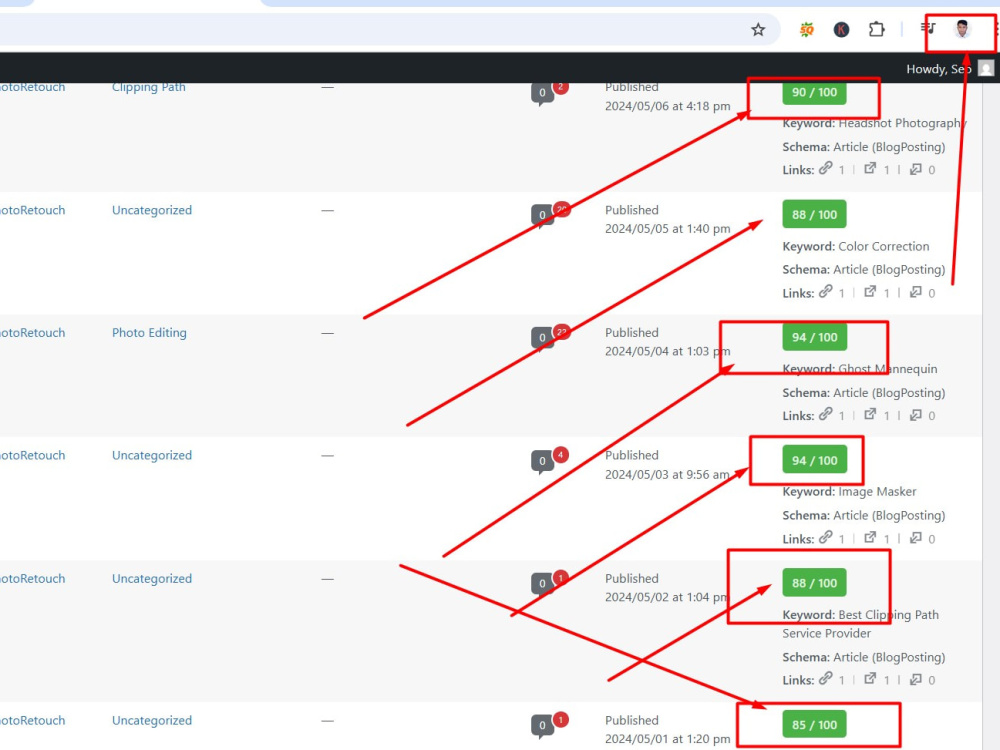Click 94 / 100 score for Image Masker
Screen dimensions: 1000x750
point(814,460)
